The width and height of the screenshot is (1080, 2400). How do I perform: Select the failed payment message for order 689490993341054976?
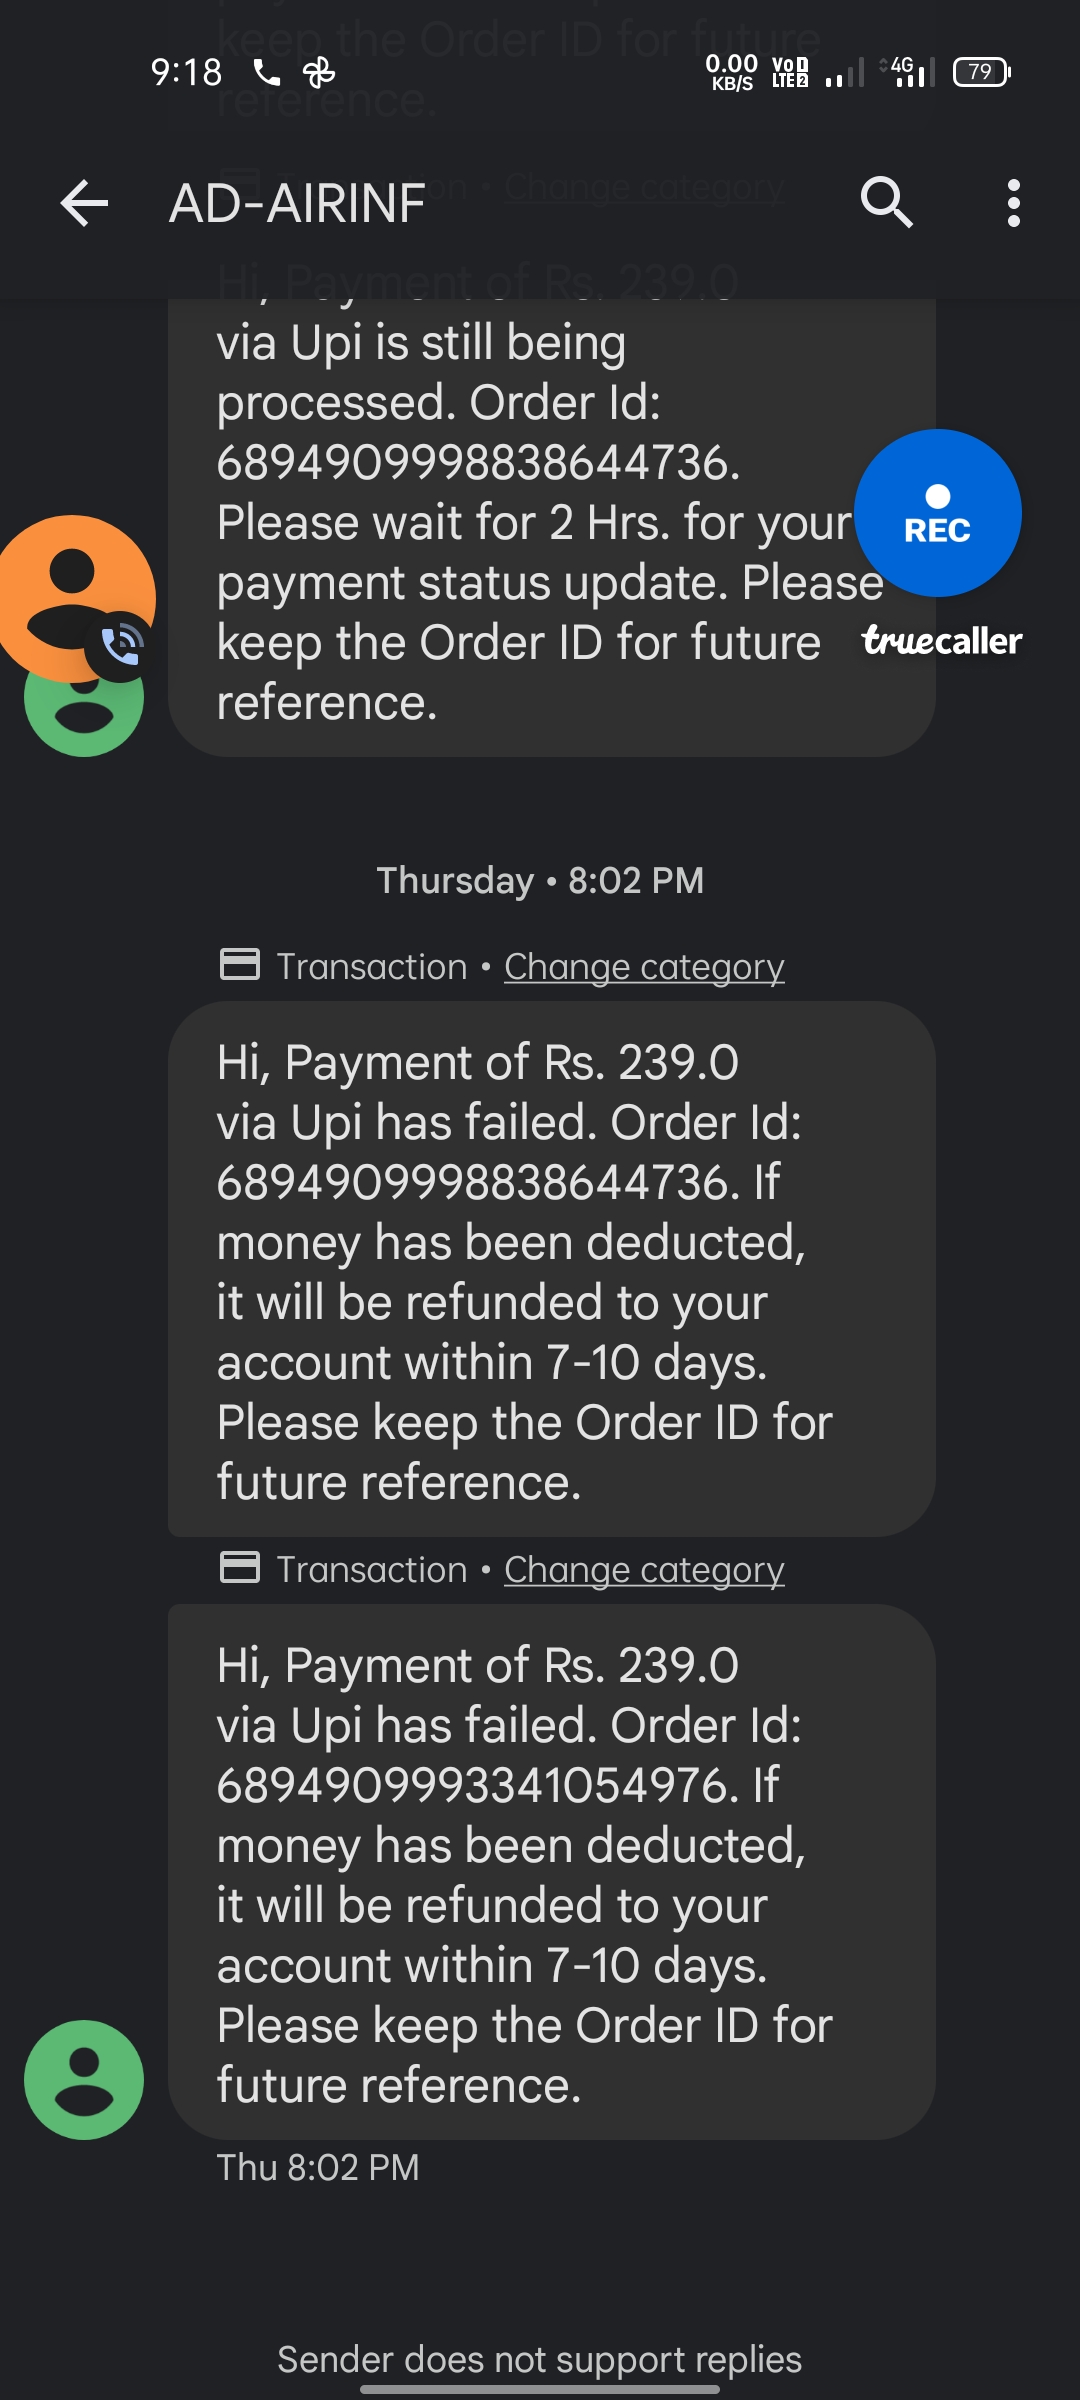click(x=550, y=1872)
